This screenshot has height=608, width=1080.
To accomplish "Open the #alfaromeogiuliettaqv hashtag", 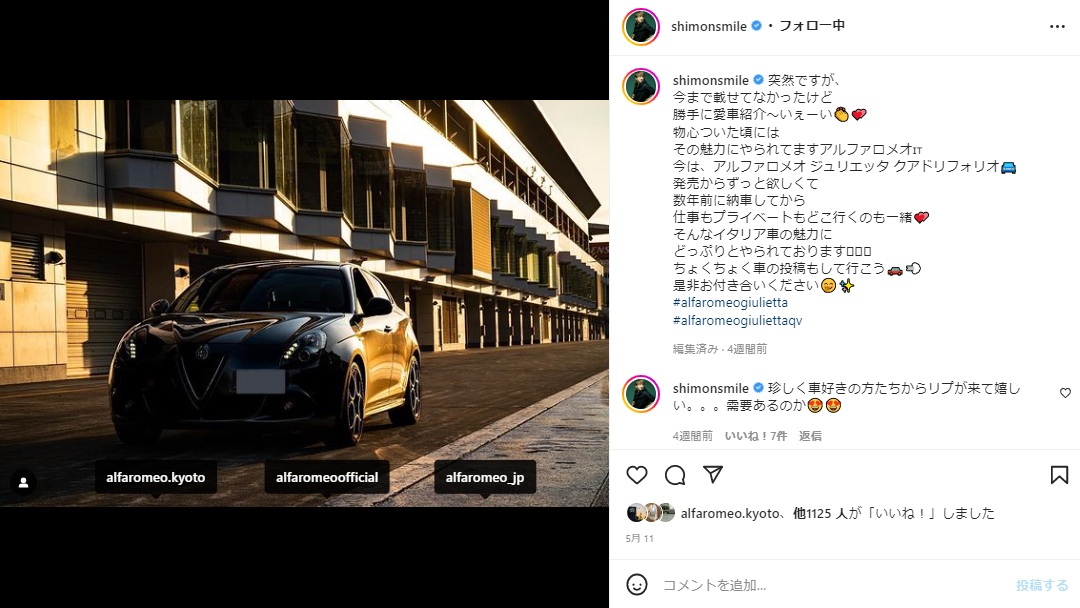I will coord(737,320).
